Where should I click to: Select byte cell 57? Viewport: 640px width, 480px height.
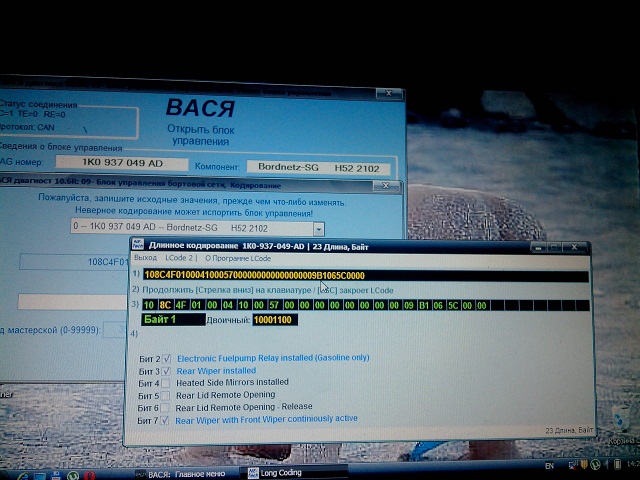[274, 305]
